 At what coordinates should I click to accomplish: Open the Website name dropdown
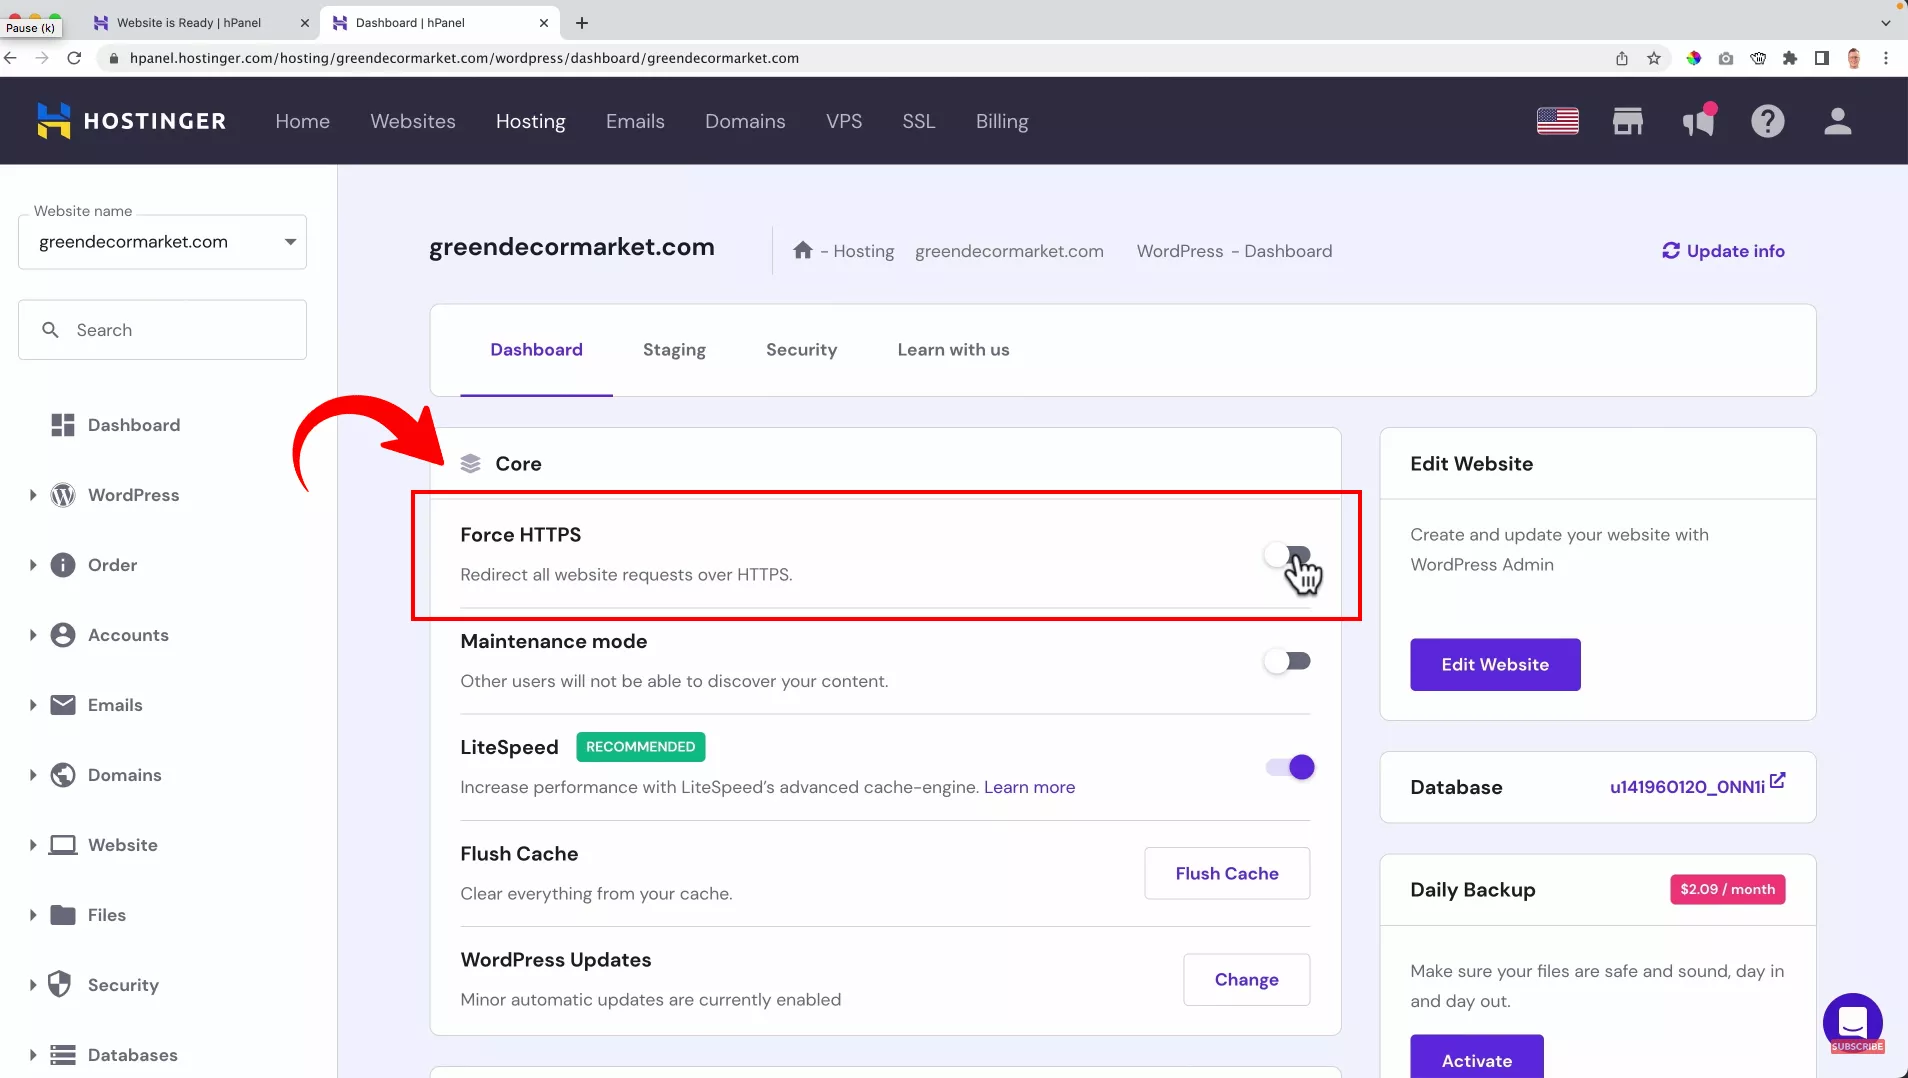pos(289,241)
